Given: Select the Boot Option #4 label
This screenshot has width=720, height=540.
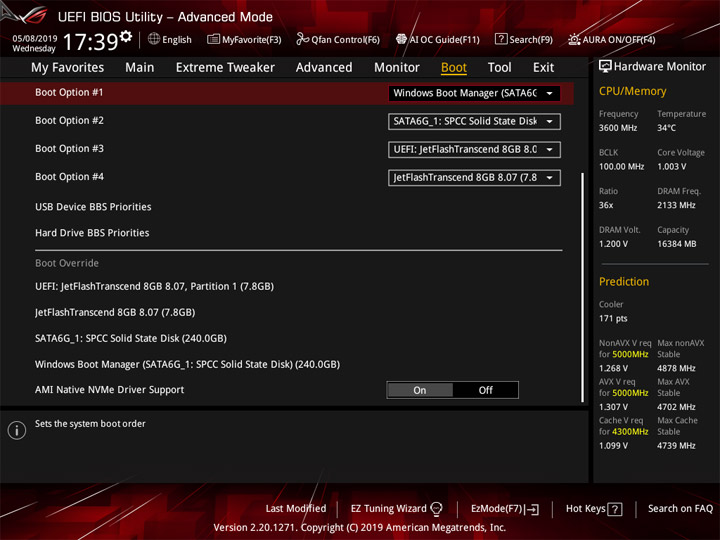Looking at the screenshot, I should 69,177.
